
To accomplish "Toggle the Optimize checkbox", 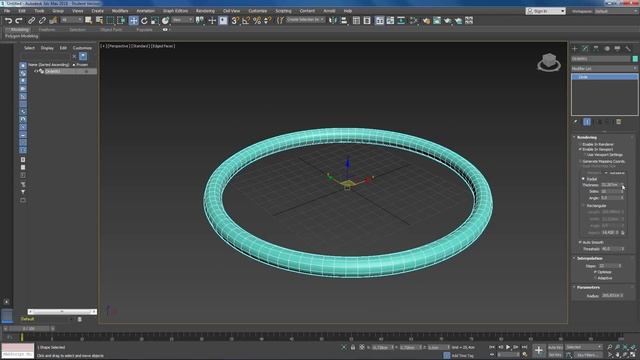I will coord(595,272).
